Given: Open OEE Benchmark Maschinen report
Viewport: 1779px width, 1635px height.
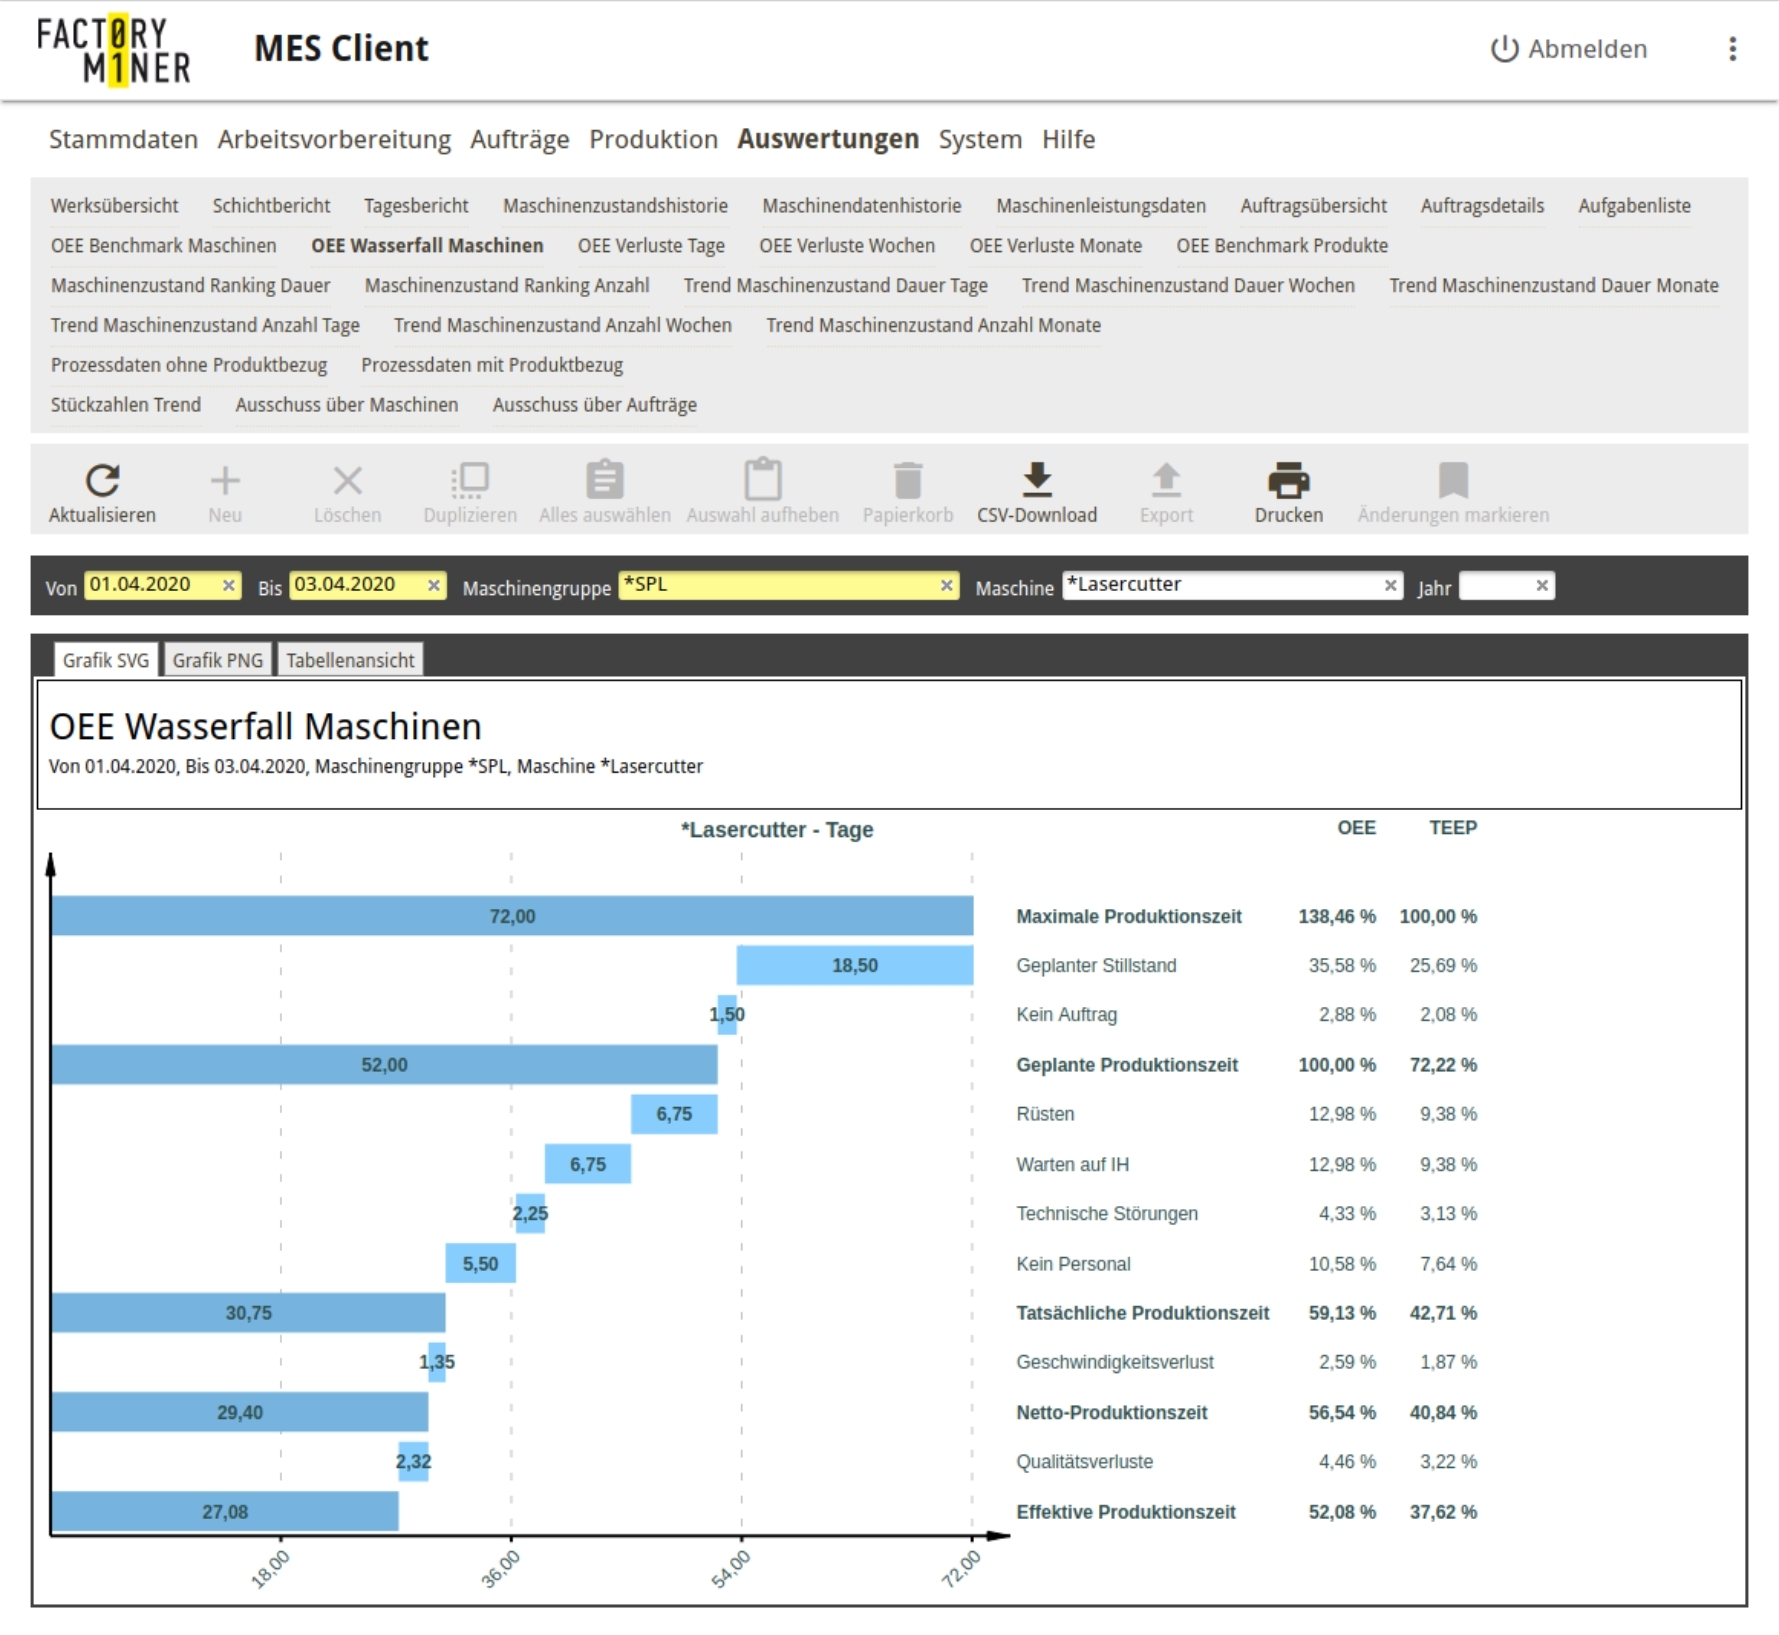Looking at the screenshot, I should tap(164, 246).
